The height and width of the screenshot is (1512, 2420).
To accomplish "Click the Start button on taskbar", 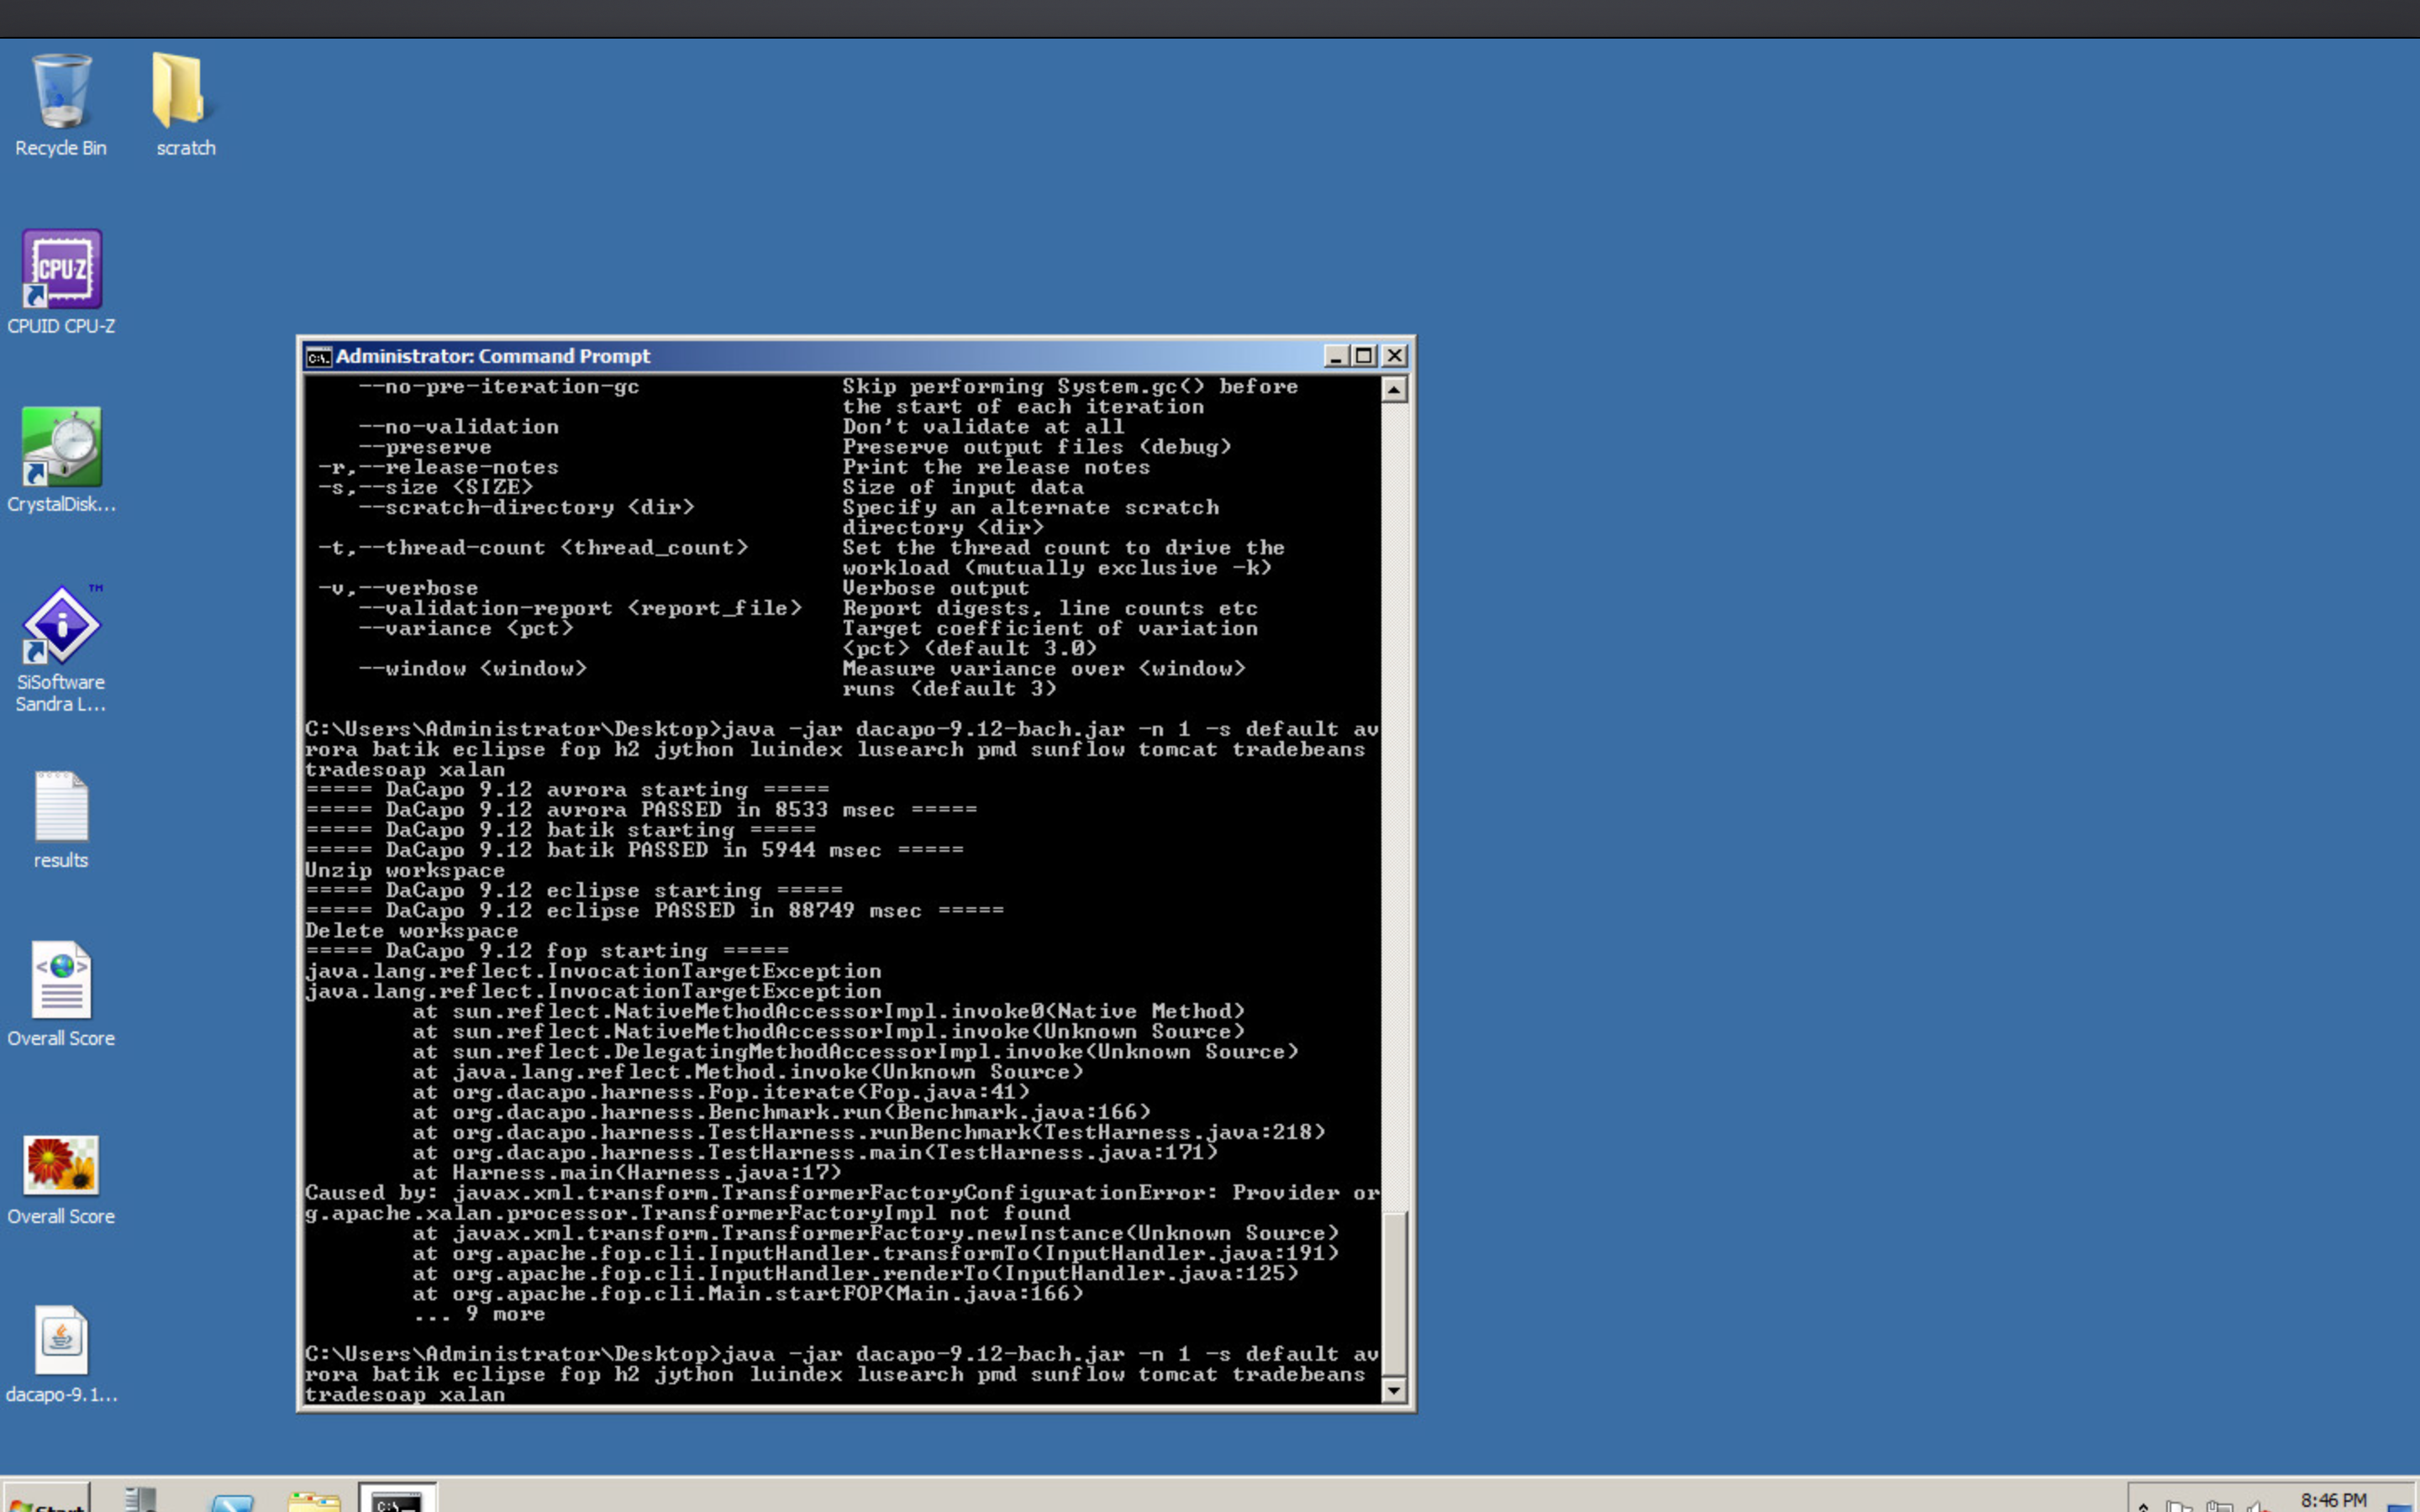I will coord(45,1500).
